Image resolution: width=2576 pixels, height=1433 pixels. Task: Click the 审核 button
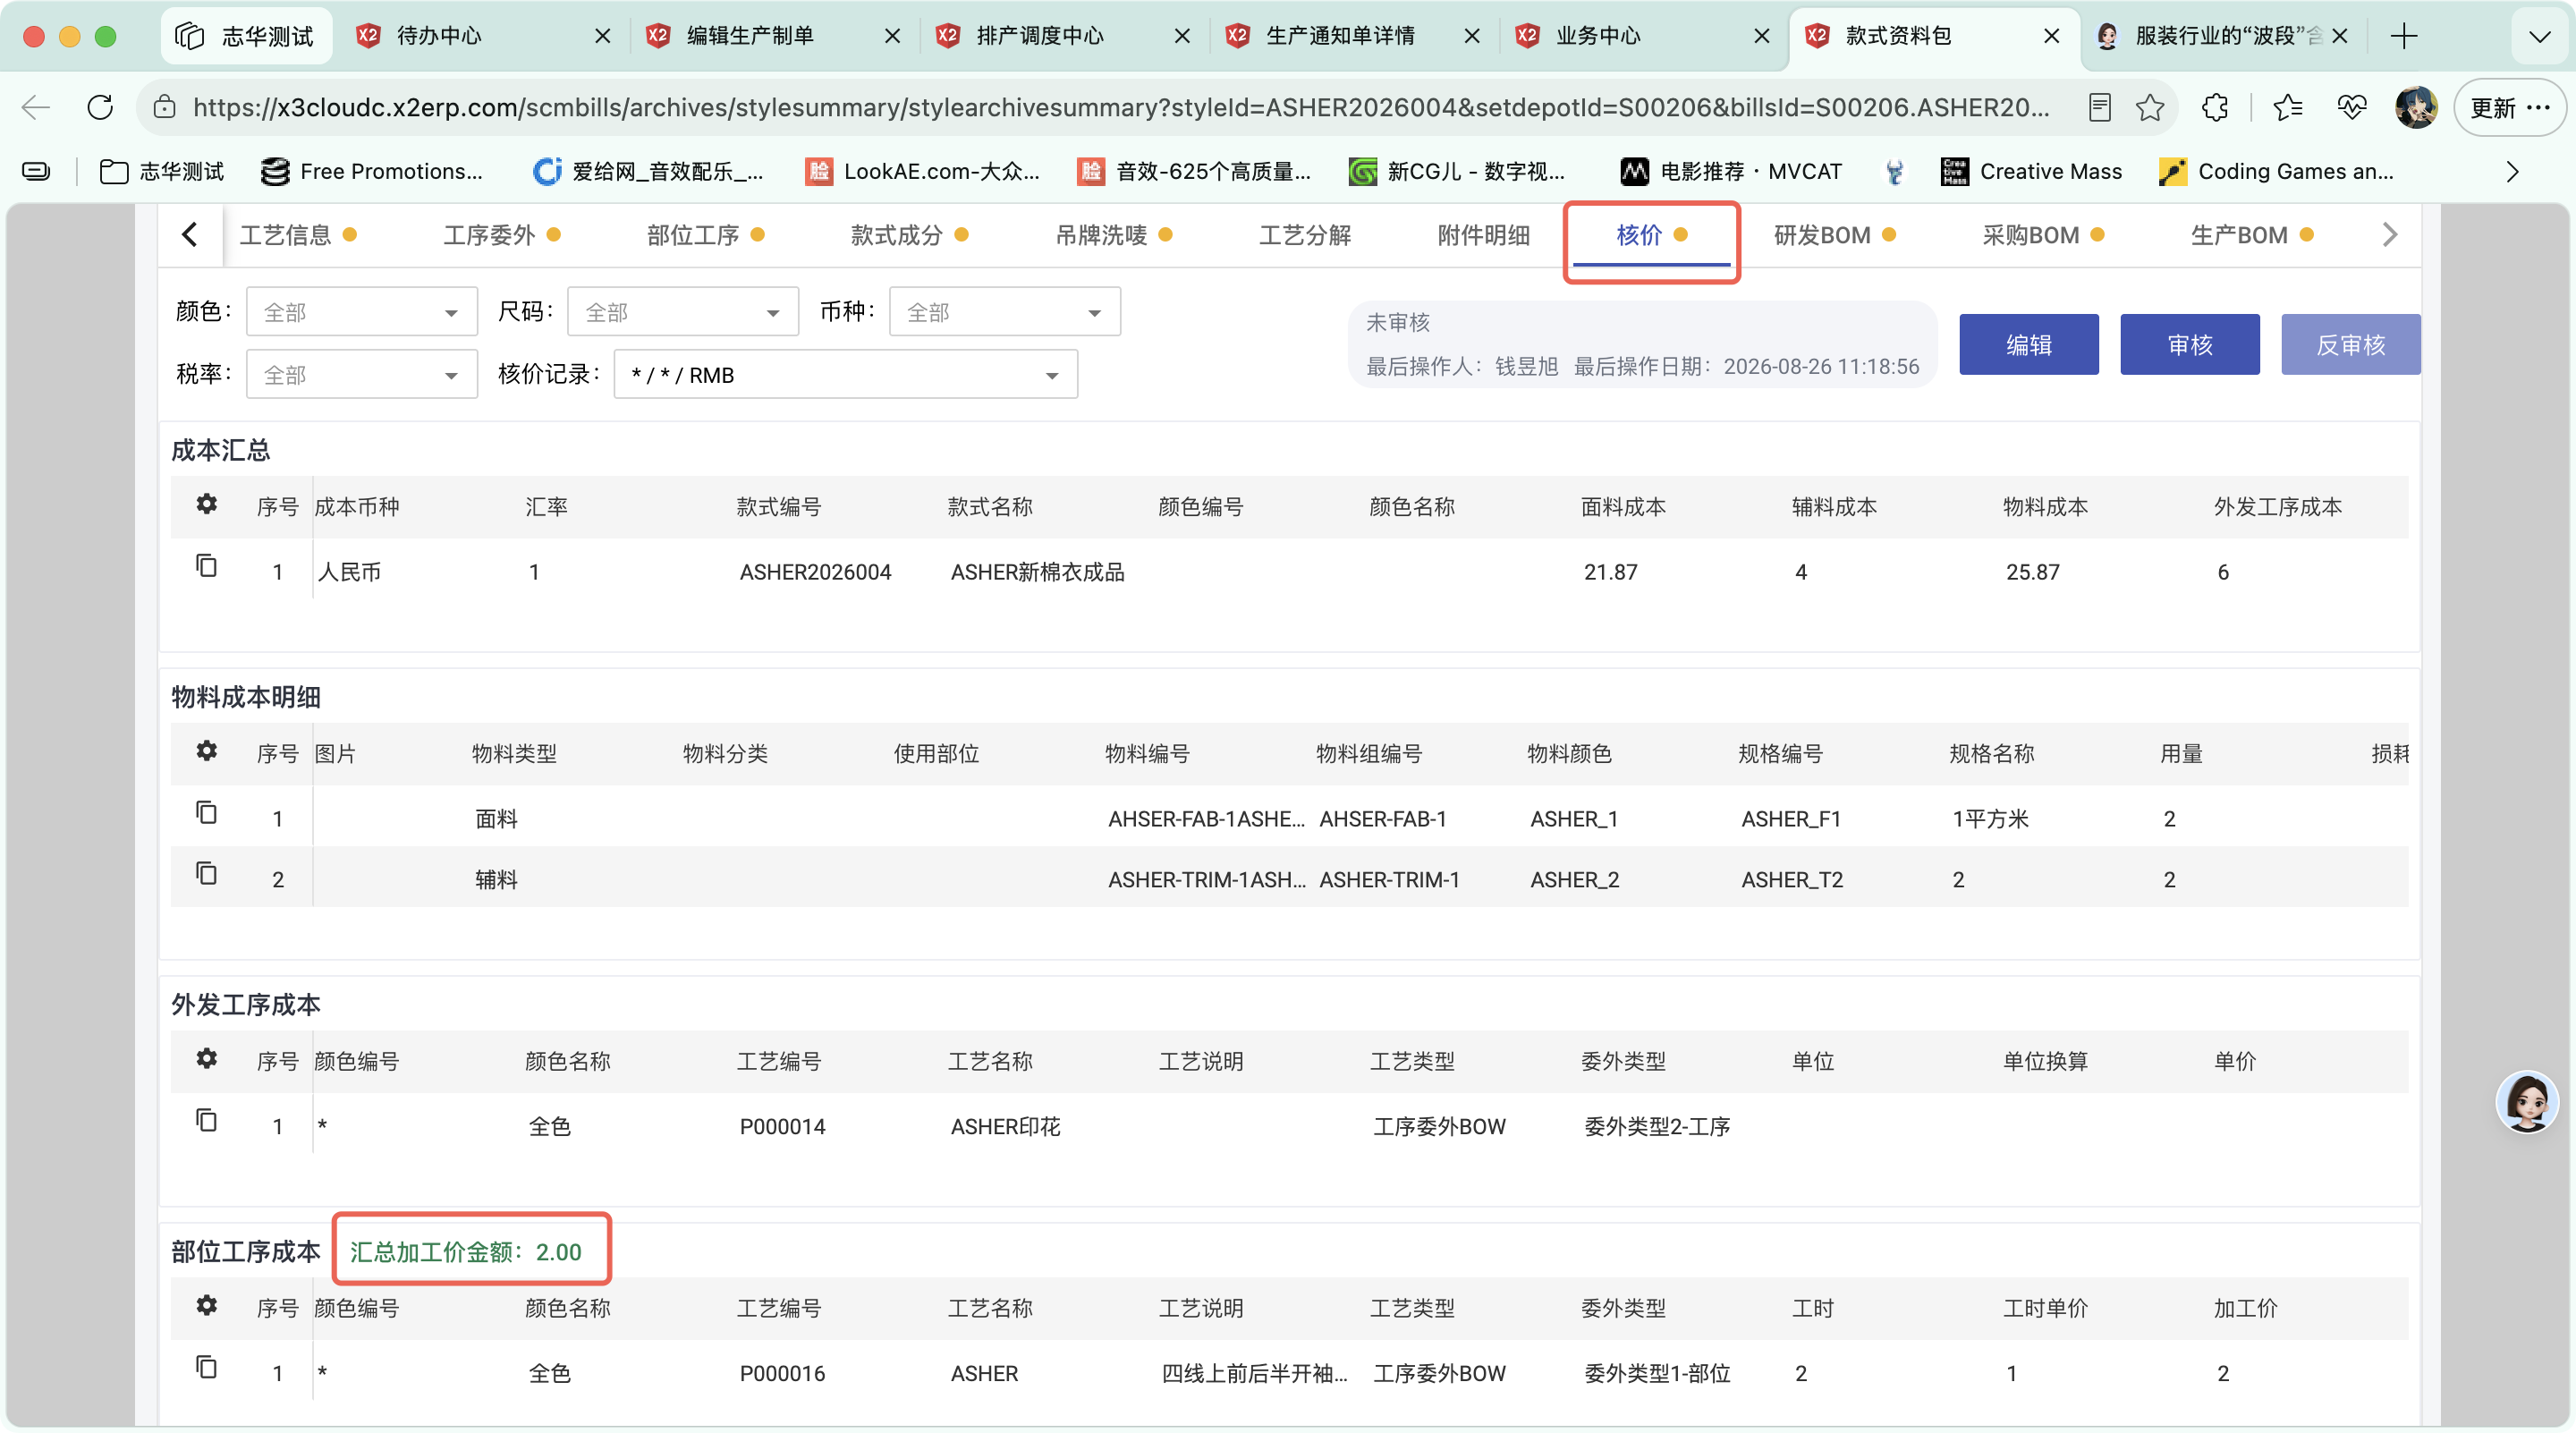[2189, 345]
